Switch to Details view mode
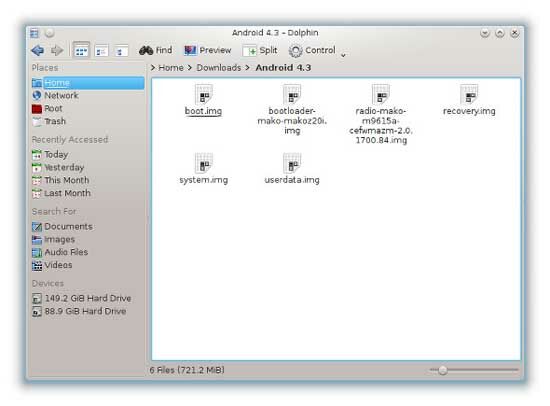 click(x=121, y=51)
